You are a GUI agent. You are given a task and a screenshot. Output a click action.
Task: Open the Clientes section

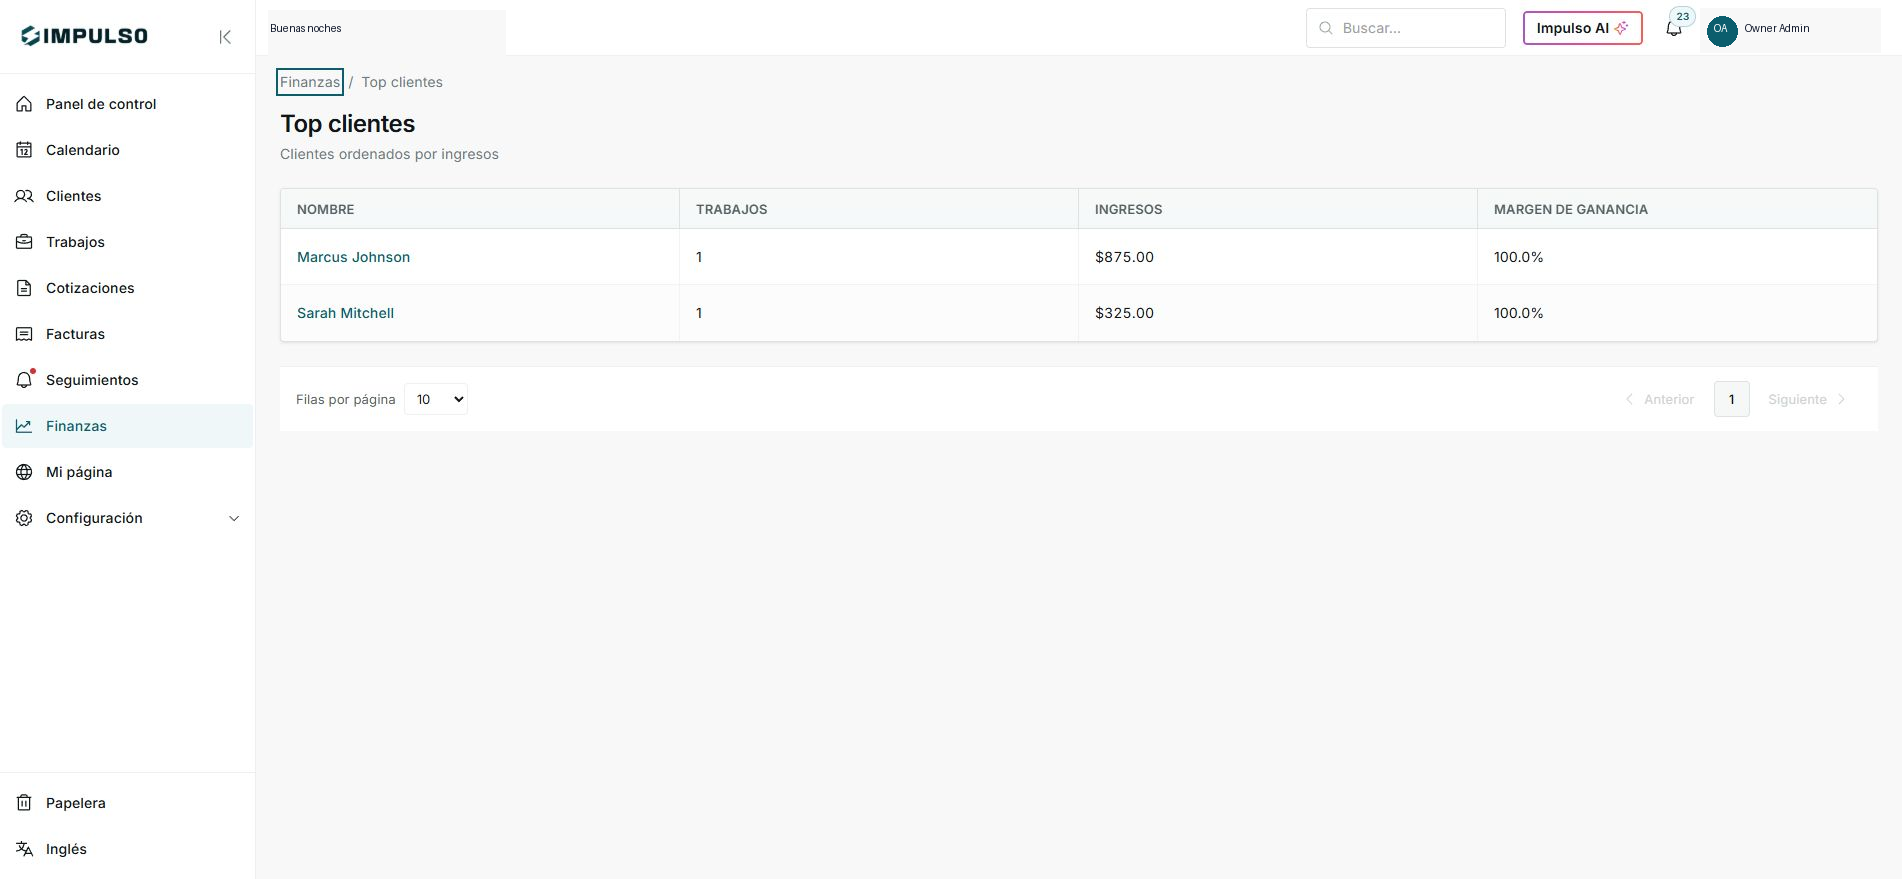pyautogui.click(x=127, y=196)
